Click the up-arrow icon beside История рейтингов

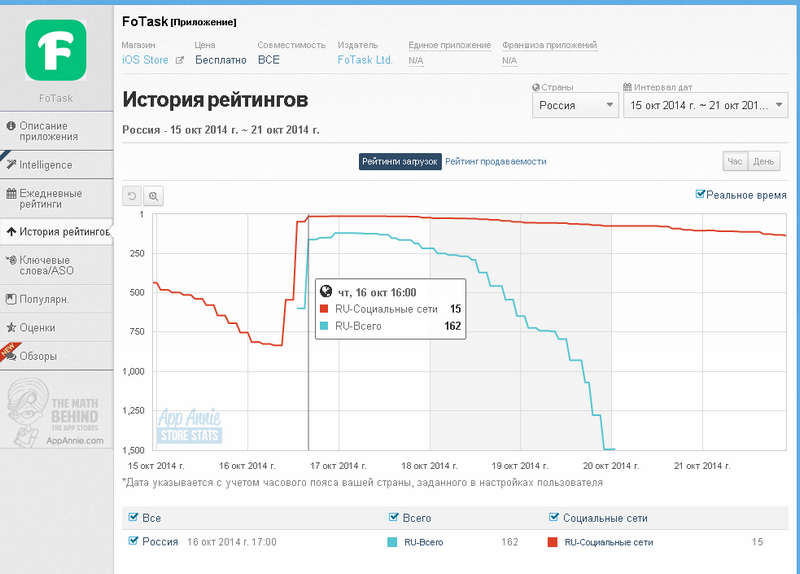click(11, 232)
